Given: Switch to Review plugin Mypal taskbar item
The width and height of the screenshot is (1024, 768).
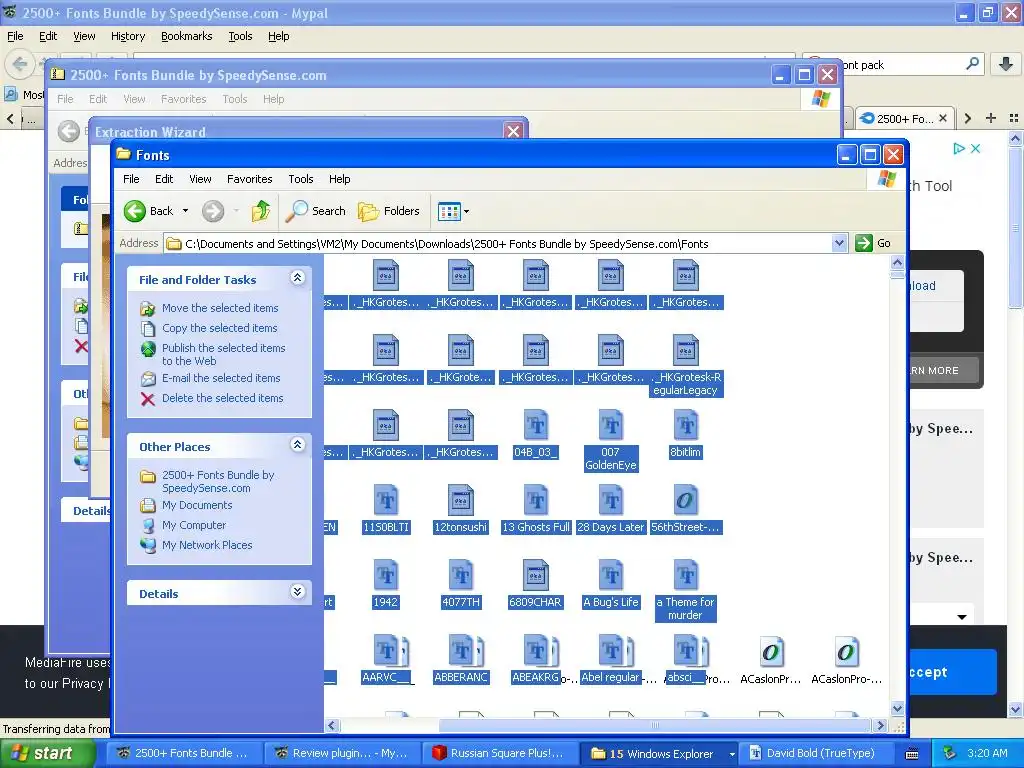Looking at the screenshot, I should tap(344, 754).
